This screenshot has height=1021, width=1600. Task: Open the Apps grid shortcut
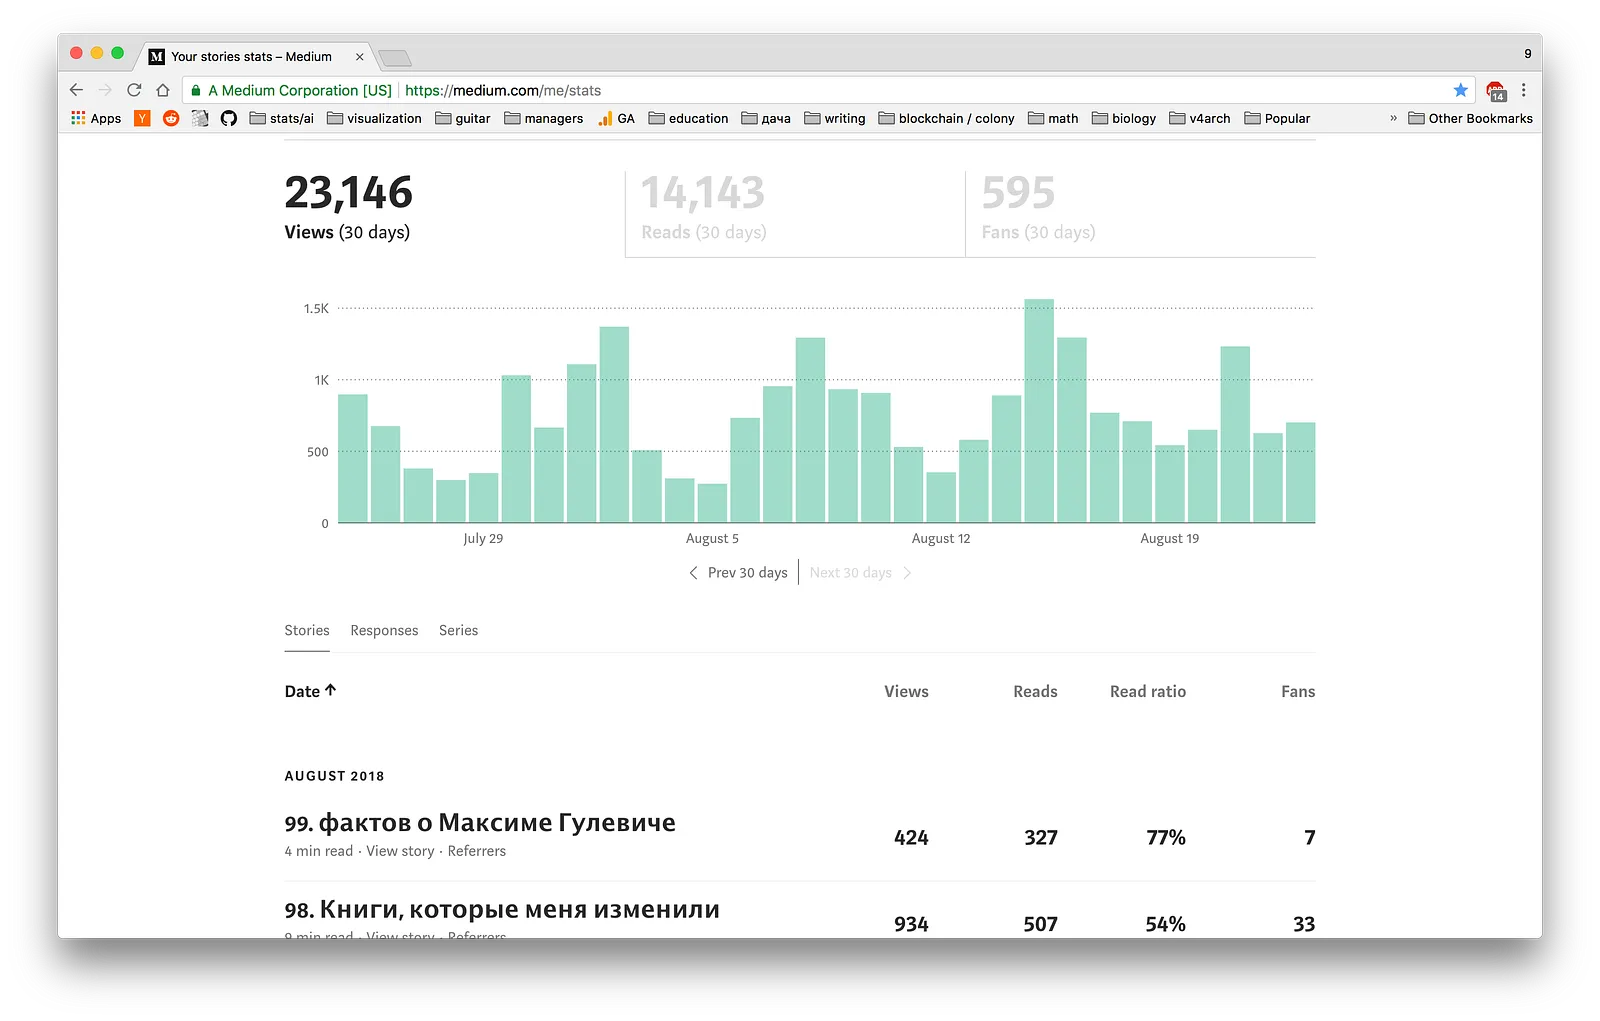point(96,118)
